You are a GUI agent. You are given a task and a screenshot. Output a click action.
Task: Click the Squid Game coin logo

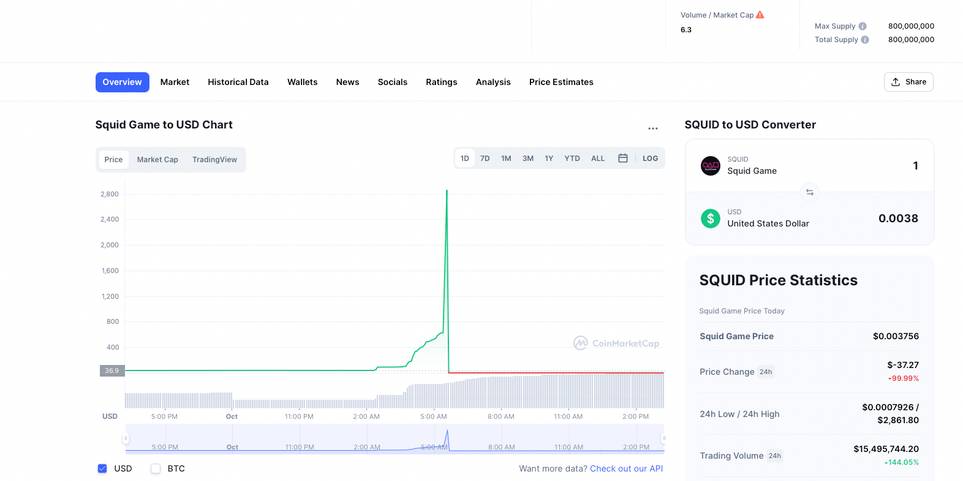point(710,166)
